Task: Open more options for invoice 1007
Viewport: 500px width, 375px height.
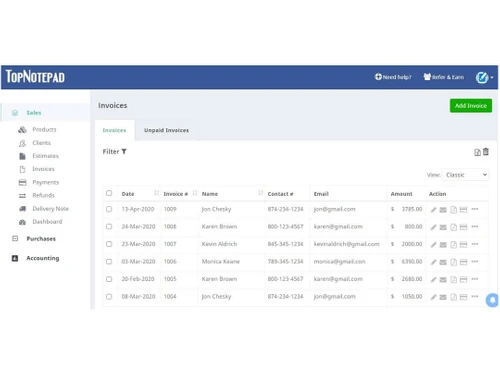Action: pyautogui.click(x=475, y=244)
